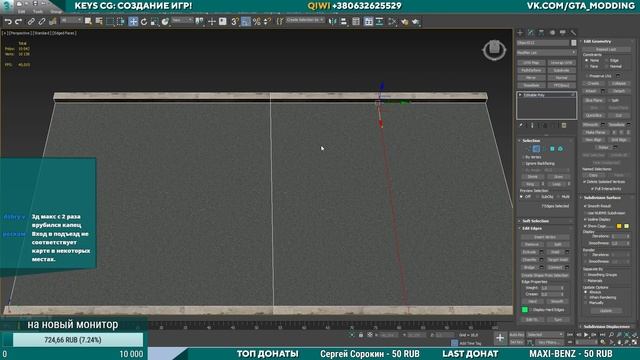Select Edge sub-object level icon
The height and width of the screenshot is (360, 640).
click(536, 149)
